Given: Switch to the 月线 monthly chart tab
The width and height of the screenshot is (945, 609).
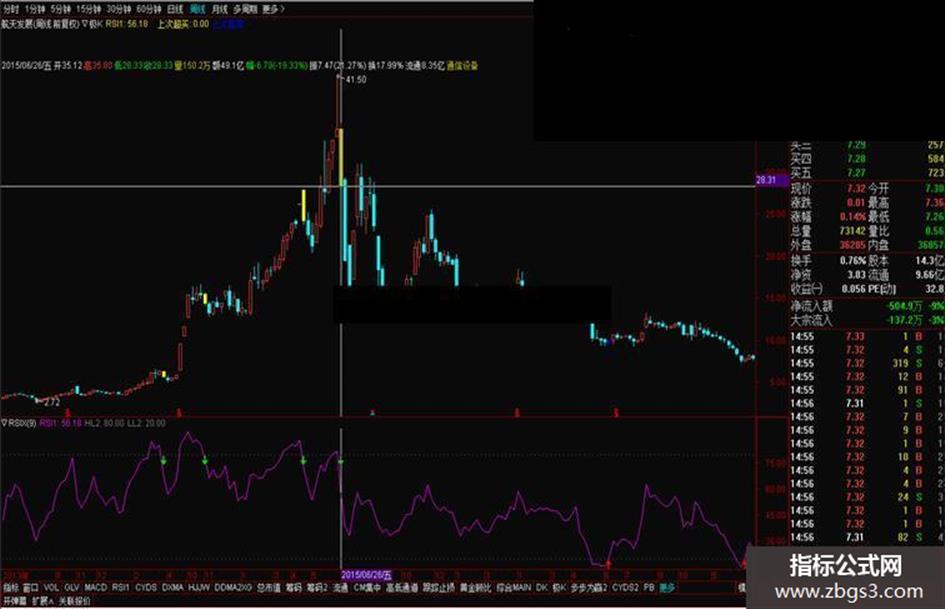Looking at the screenshot, I should pos(220,9).
